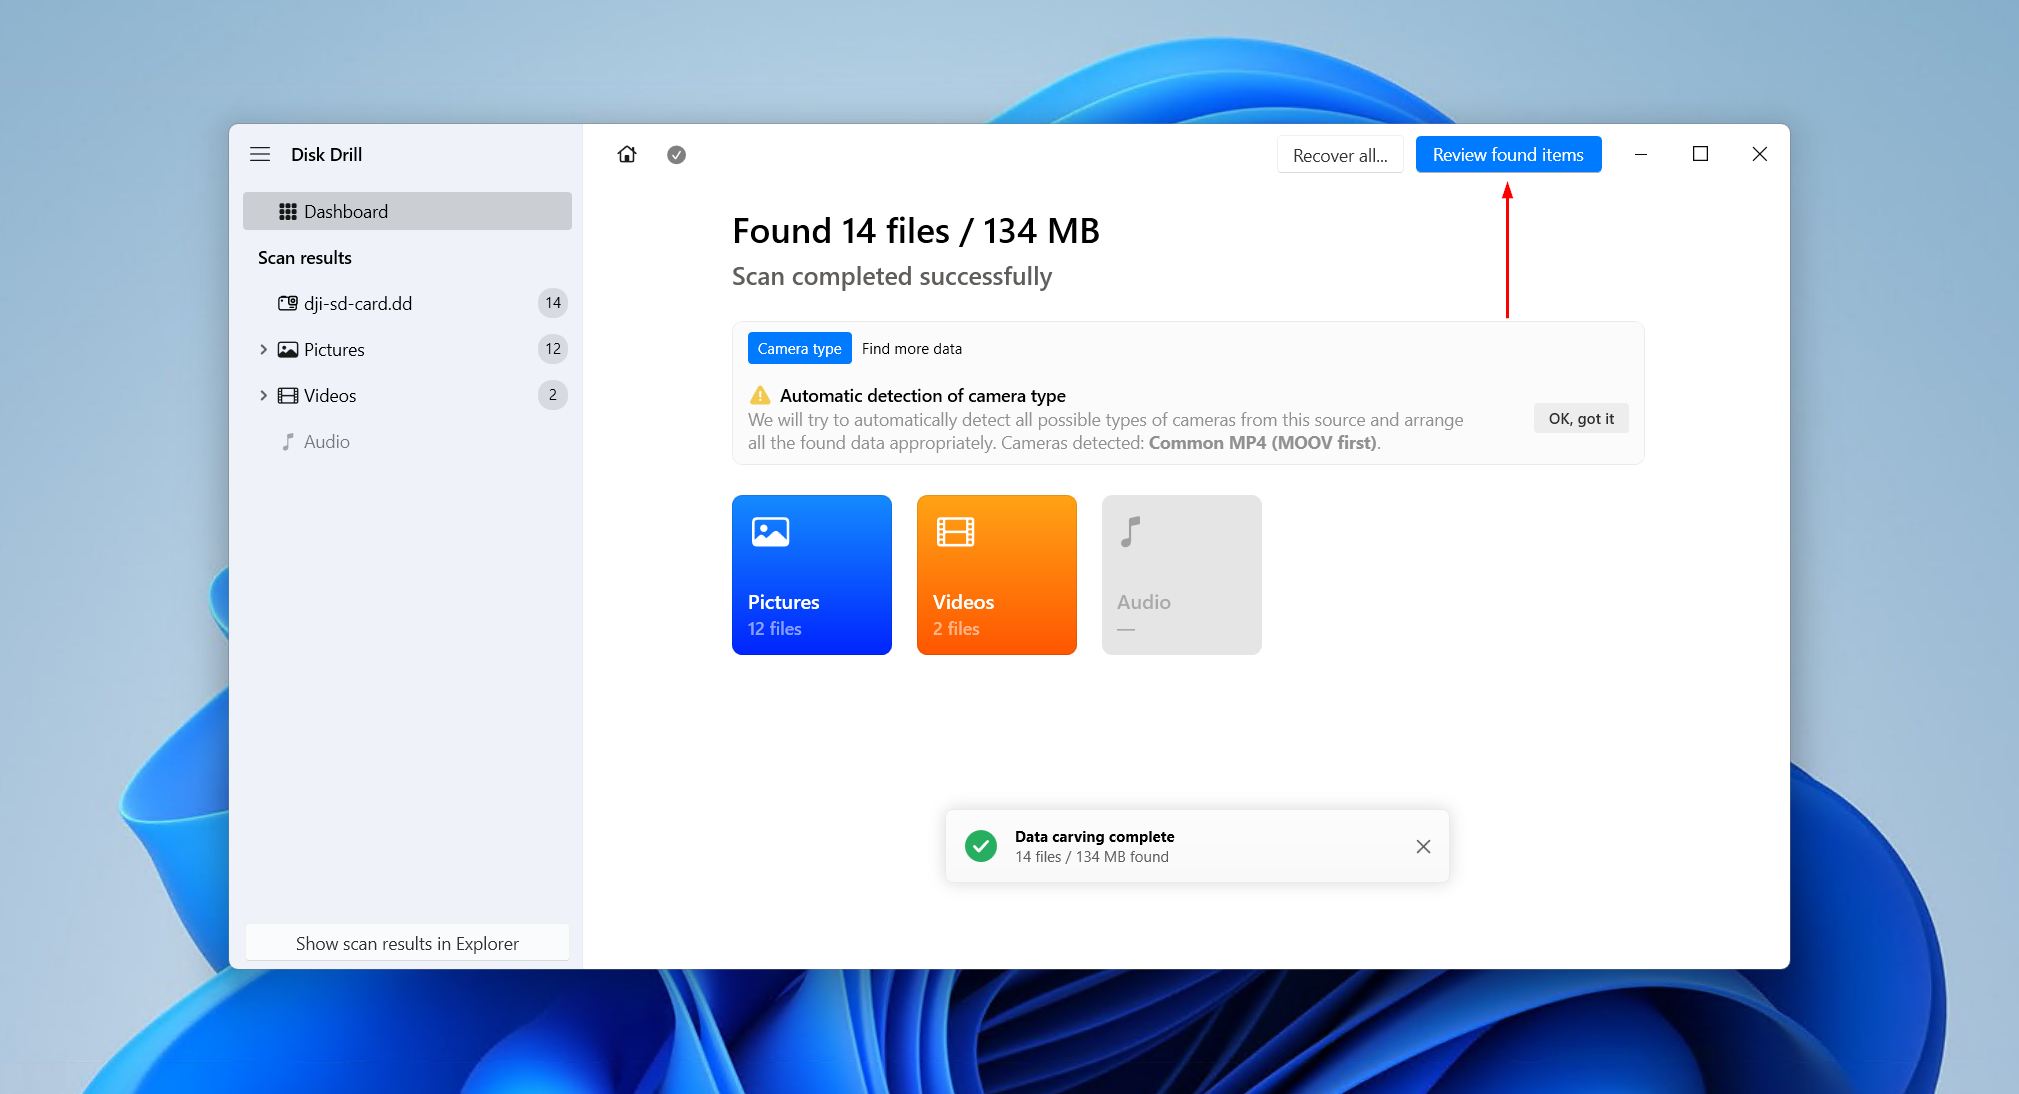Click the 12 count badge for Pictures
The image size is (2019, 1094).
(553, 349)
